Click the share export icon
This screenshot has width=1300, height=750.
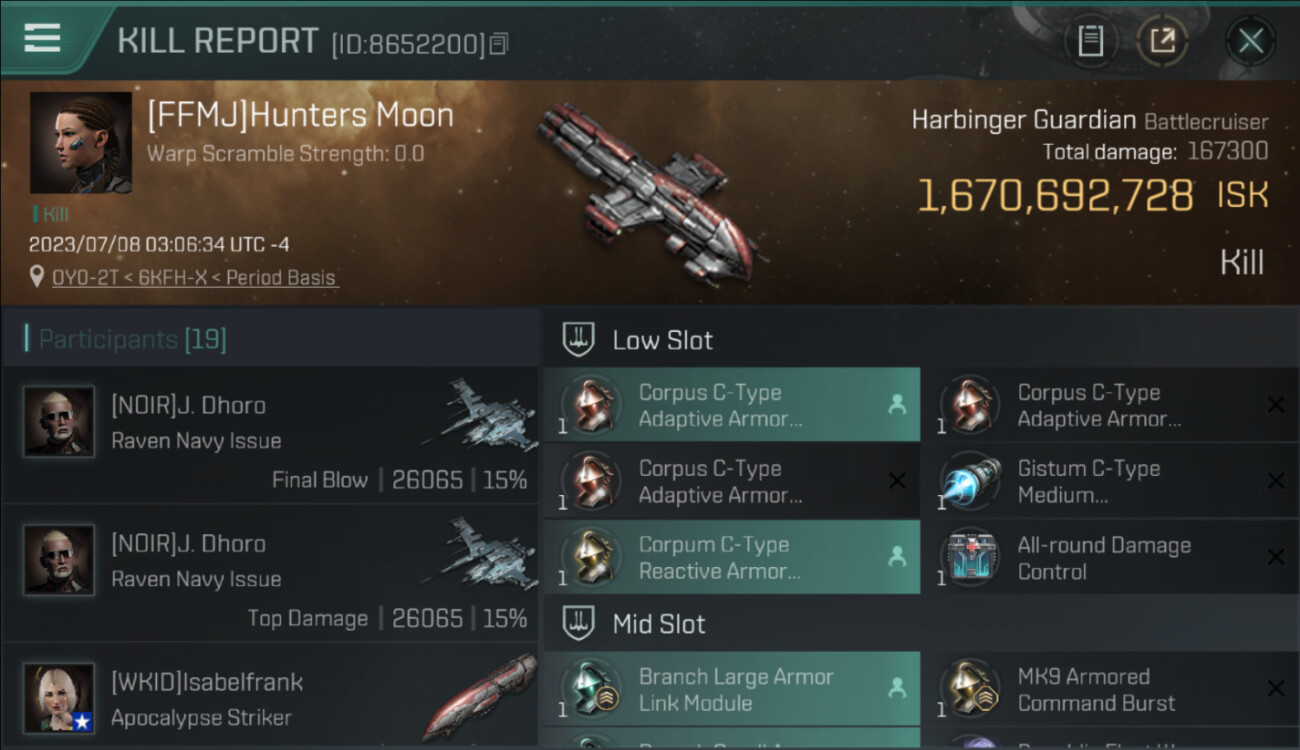click(x=1162, y=41)
